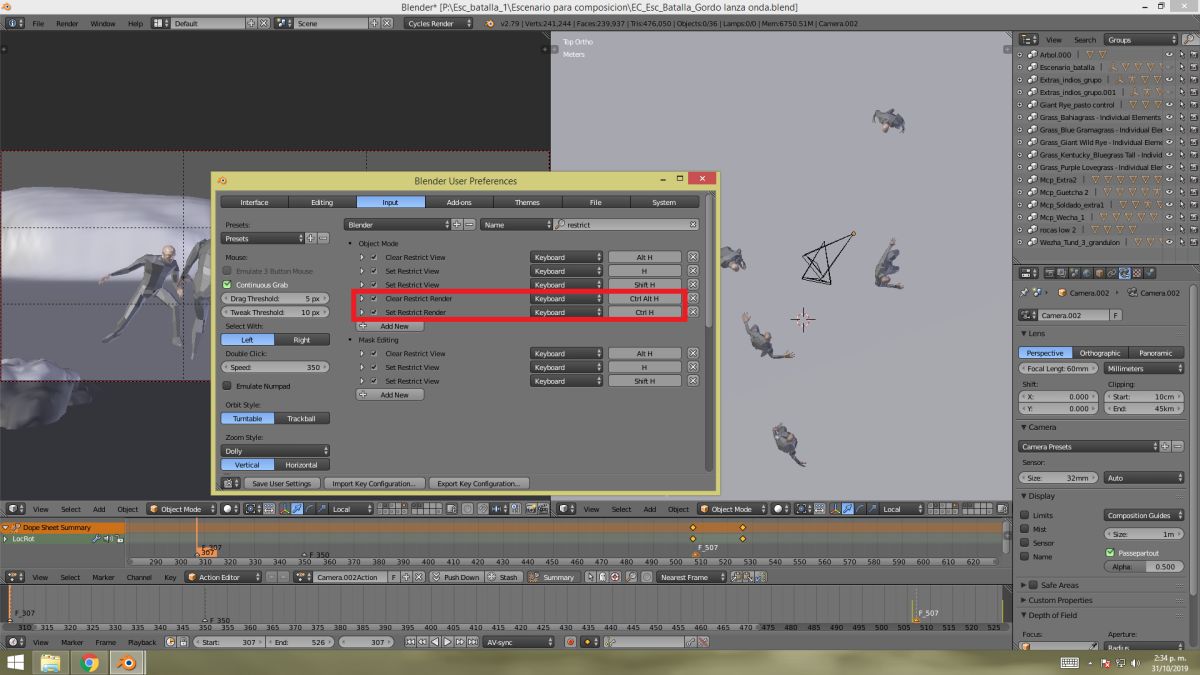
Task: Toggle the Passepartout checkbox
Action: [x=1110, y=552]
